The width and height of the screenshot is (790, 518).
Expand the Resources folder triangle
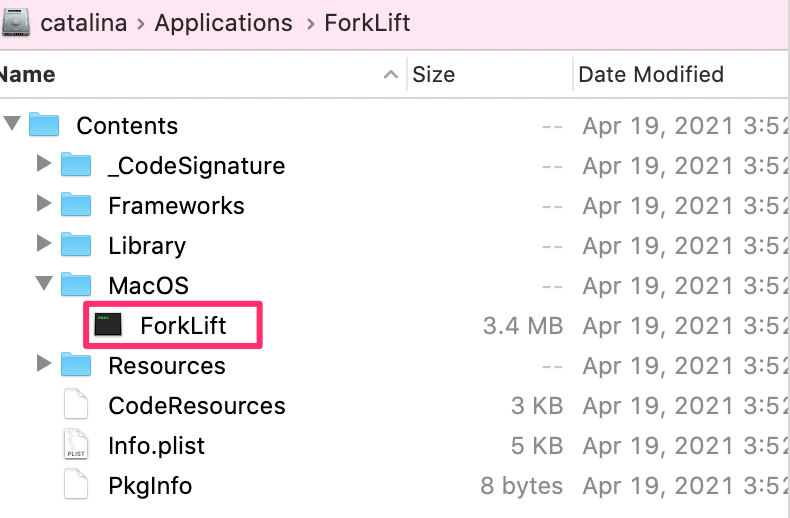[44, 363]
